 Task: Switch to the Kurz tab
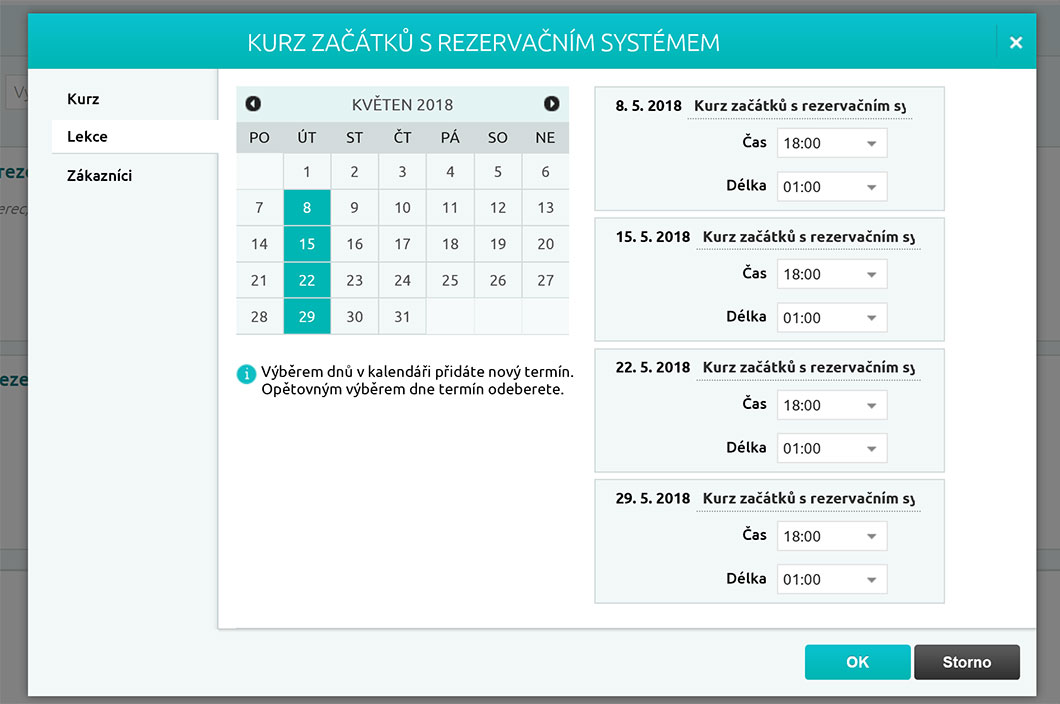tap(82, 99)
